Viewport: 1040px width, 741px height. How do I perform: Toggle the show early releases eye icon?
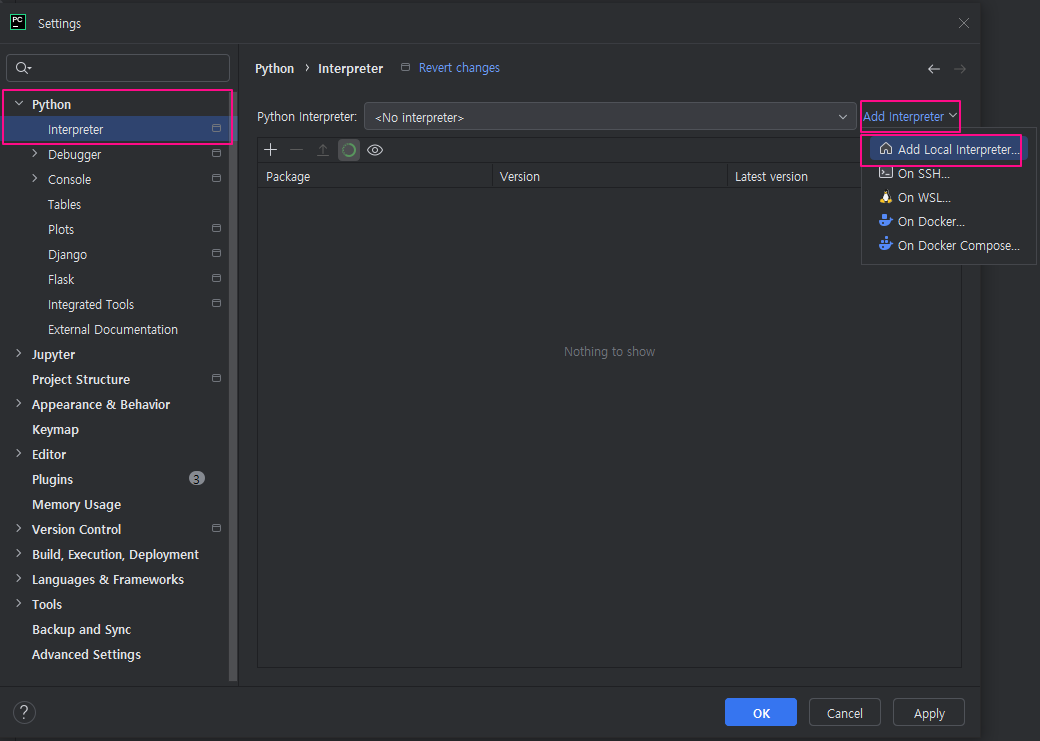375,150
